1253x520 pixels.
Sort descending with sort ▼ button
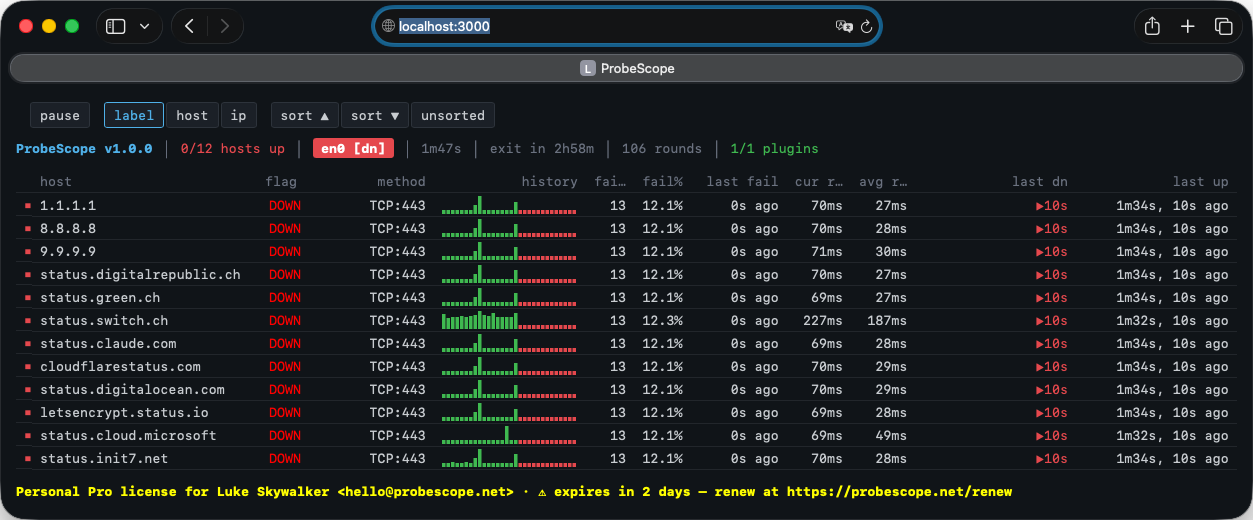(375, 115)
